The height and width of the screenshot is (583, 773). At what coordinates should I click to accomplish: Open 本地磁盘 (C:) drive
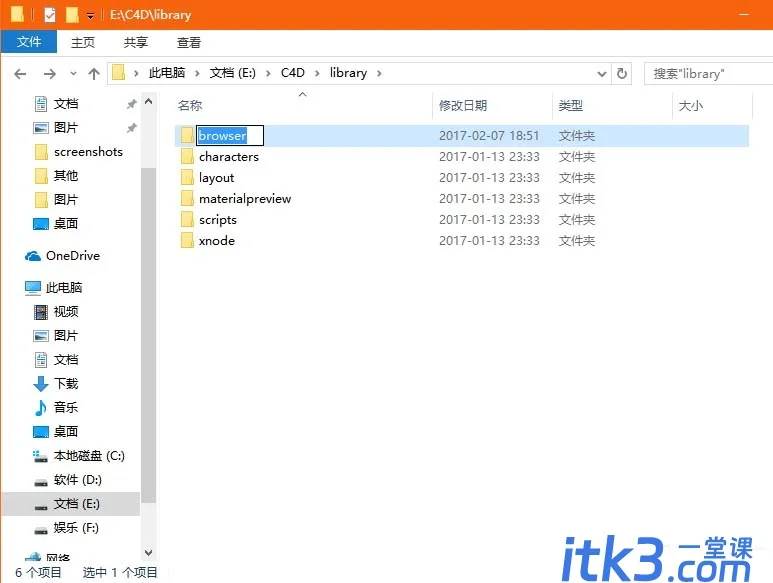tap(89, 456)
